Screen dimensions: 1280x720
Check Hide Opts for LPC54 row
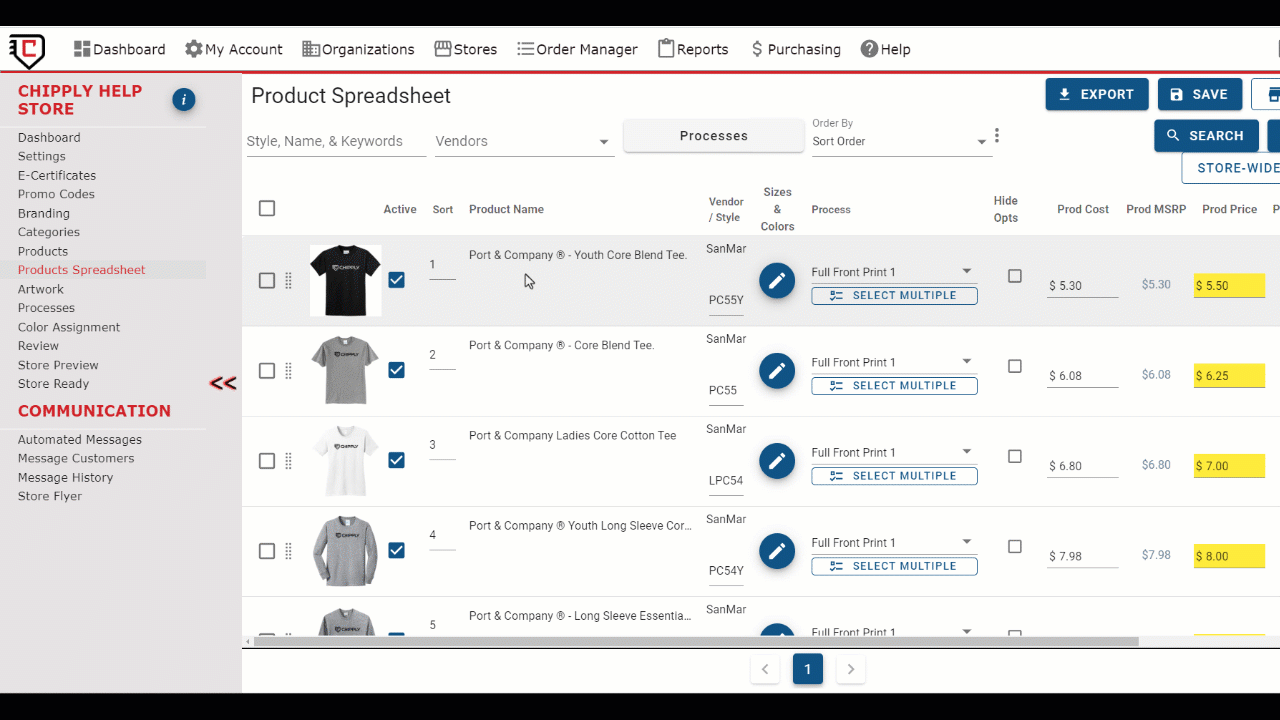pos(1015,456)
